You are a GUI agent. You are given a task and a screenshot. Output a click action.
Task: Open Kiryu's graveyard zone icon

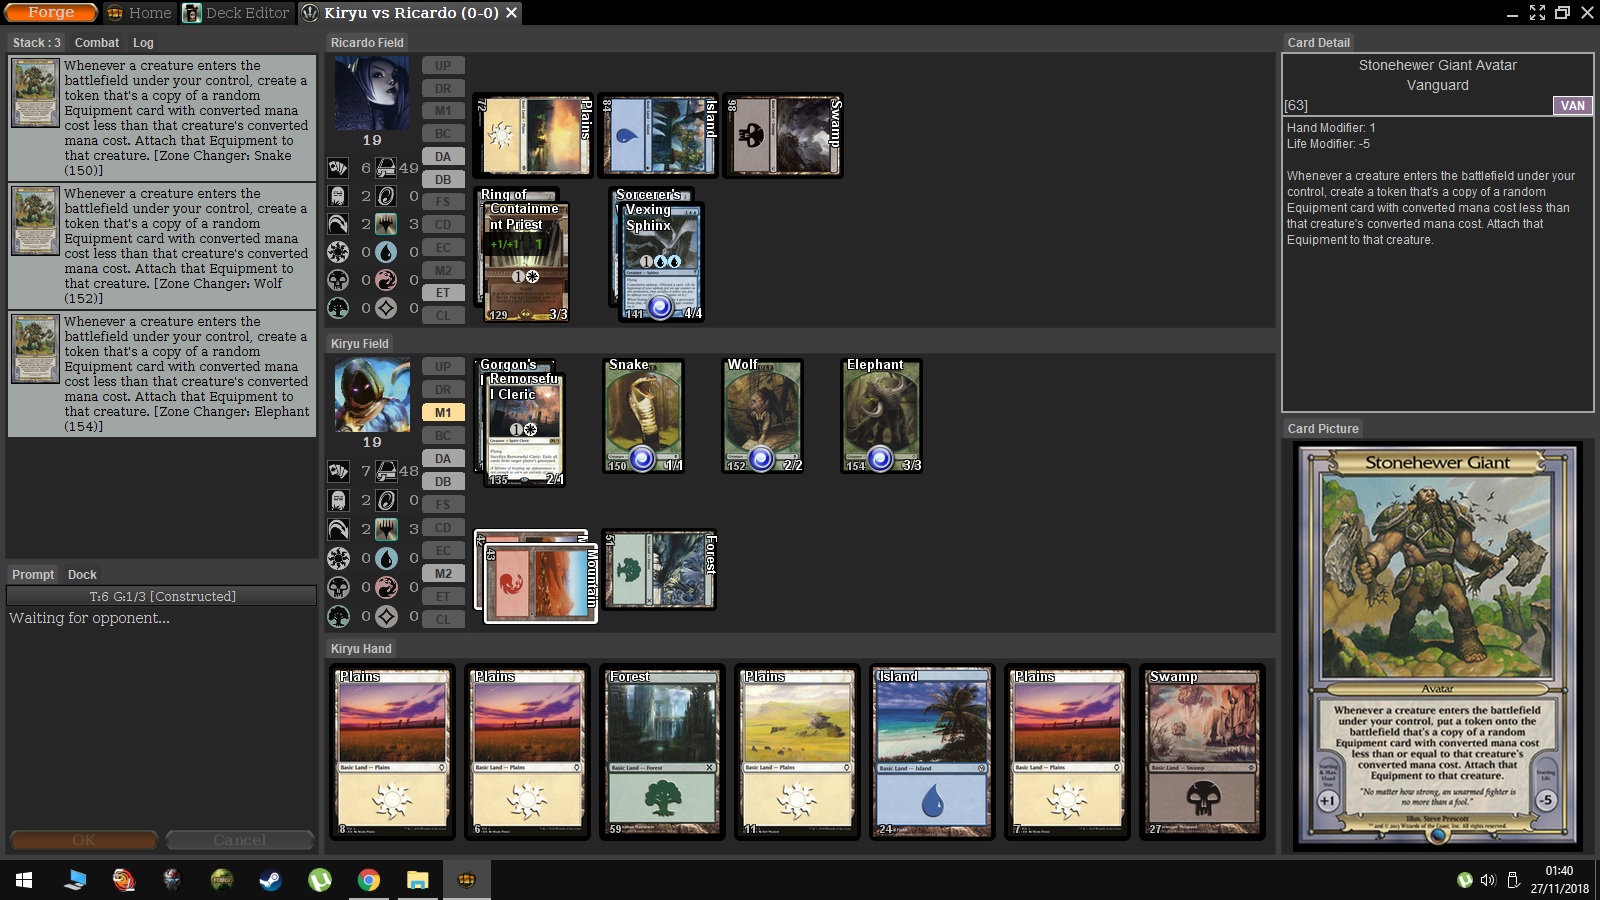click(x=339, y=500)
